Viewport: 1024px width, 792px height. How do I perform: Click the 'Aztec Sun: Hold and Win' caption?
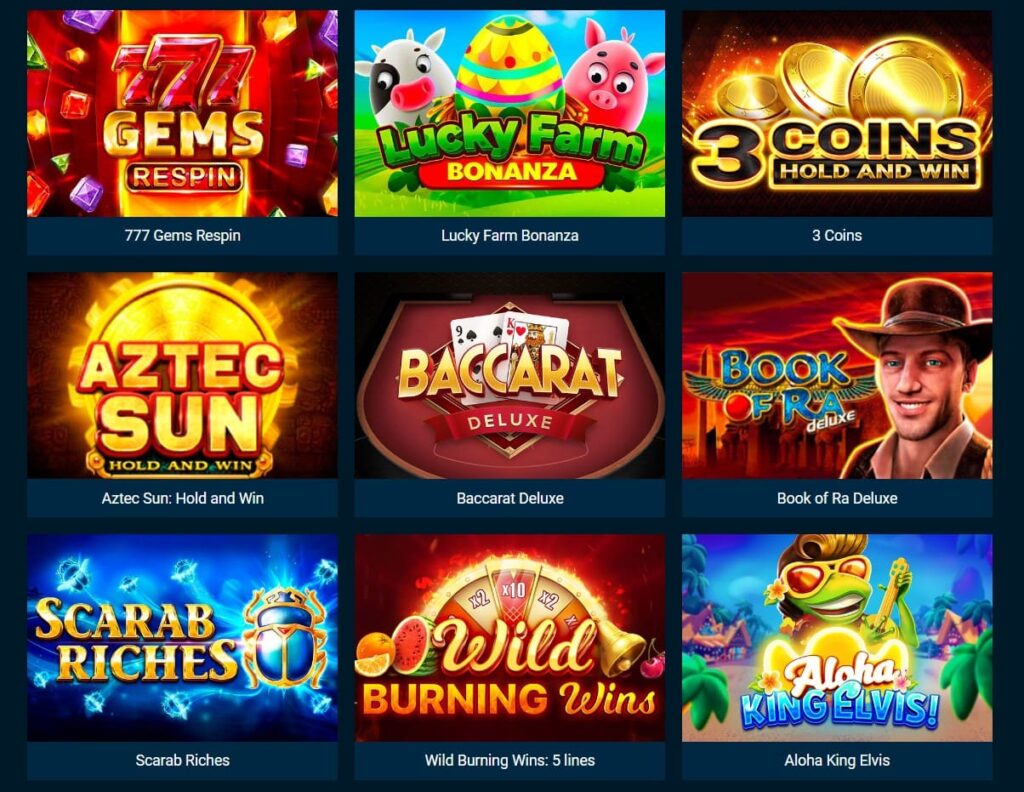(x=182, y=498)
